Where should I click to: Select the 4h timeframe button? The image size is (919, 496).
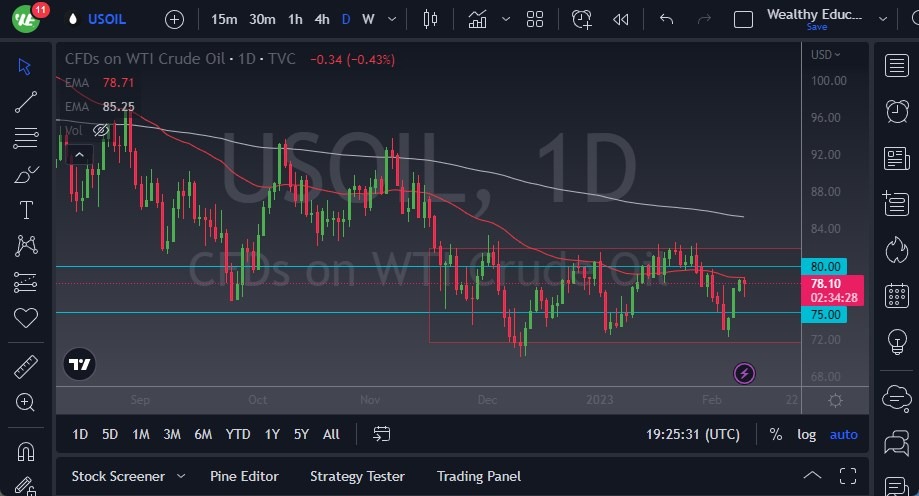click(321, 19)
